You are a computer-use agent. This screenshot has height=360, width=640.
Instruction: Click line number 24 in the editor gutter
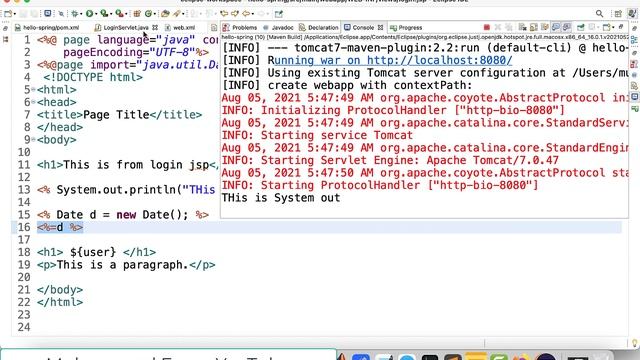click(x=24, y=327)
